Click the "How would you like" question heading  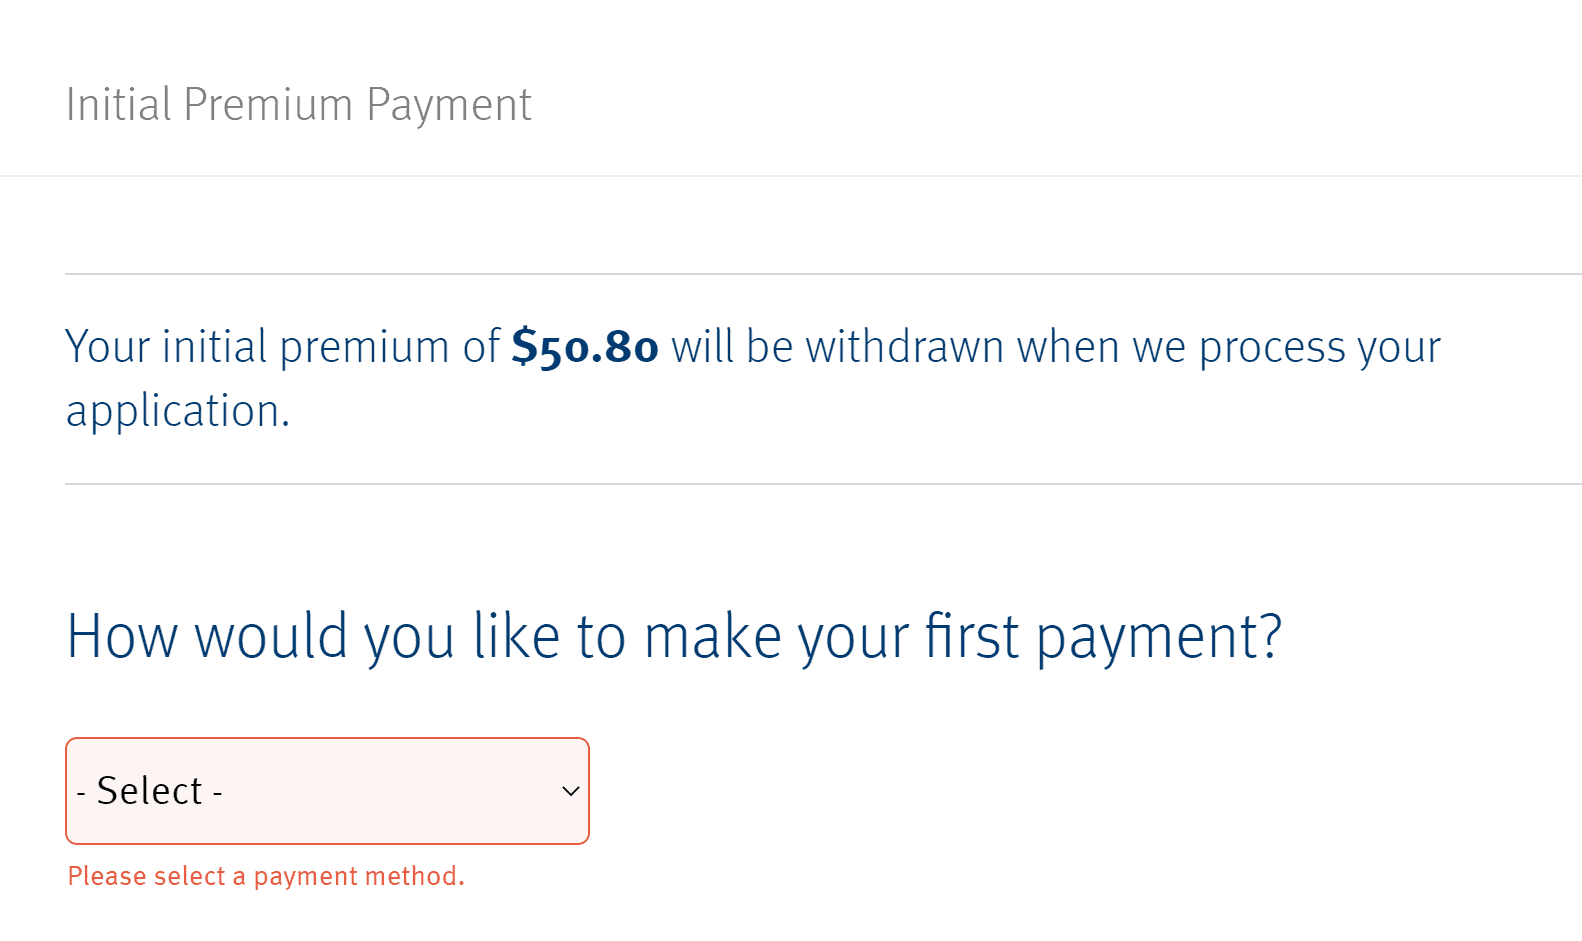[673, 637]
